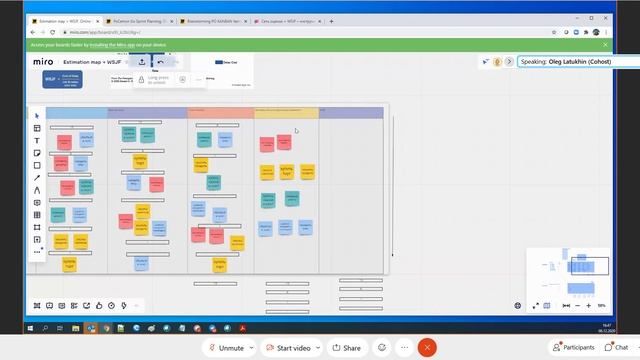Open a new browser tab
The height and width of the screenshot is (360, 640).
coord(331,21)
